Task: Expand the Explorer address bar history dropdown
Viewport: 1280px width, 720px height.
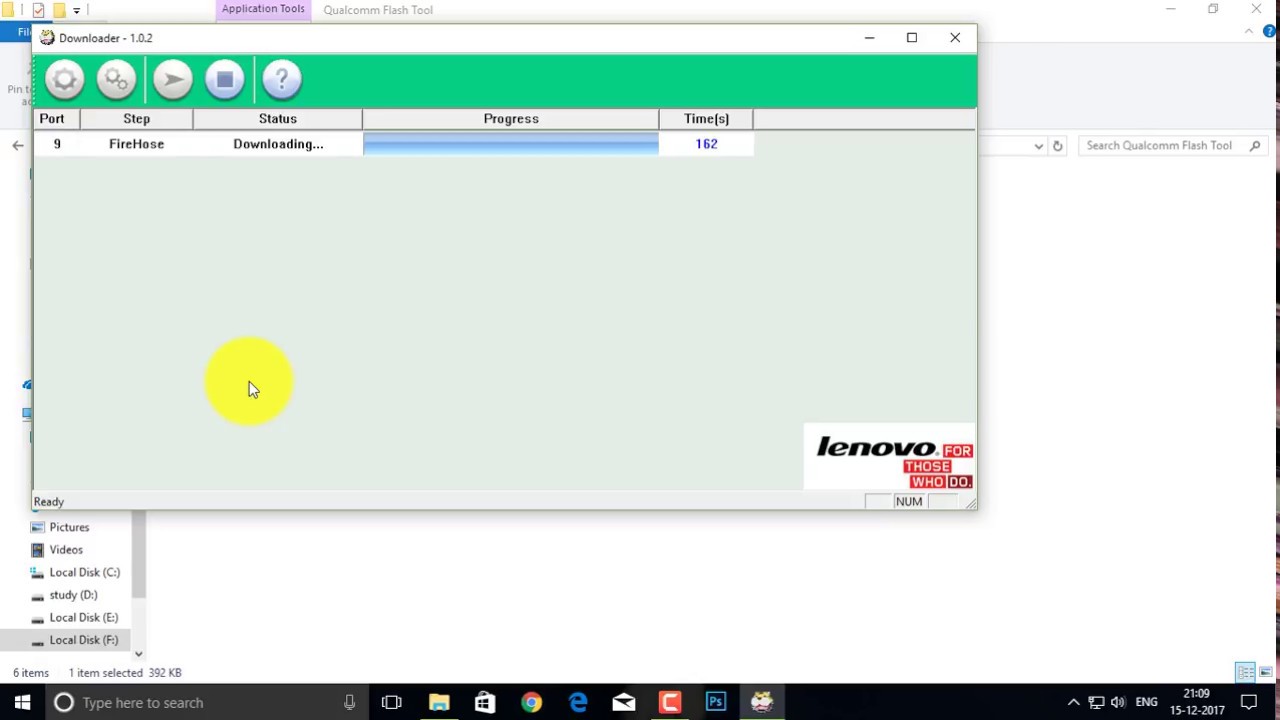Action: (1038, 146)
